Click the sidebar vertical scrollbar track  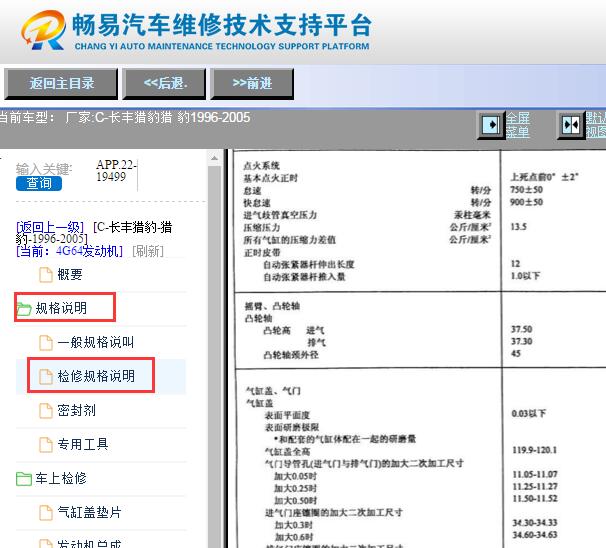click(x=214, y=356)
